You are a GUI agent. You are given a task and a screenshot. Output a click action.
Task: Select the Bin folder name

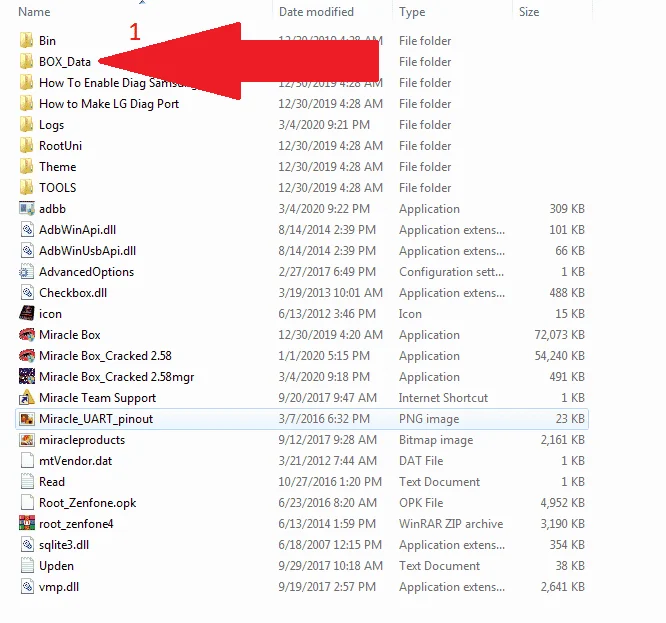pos(47,41)
